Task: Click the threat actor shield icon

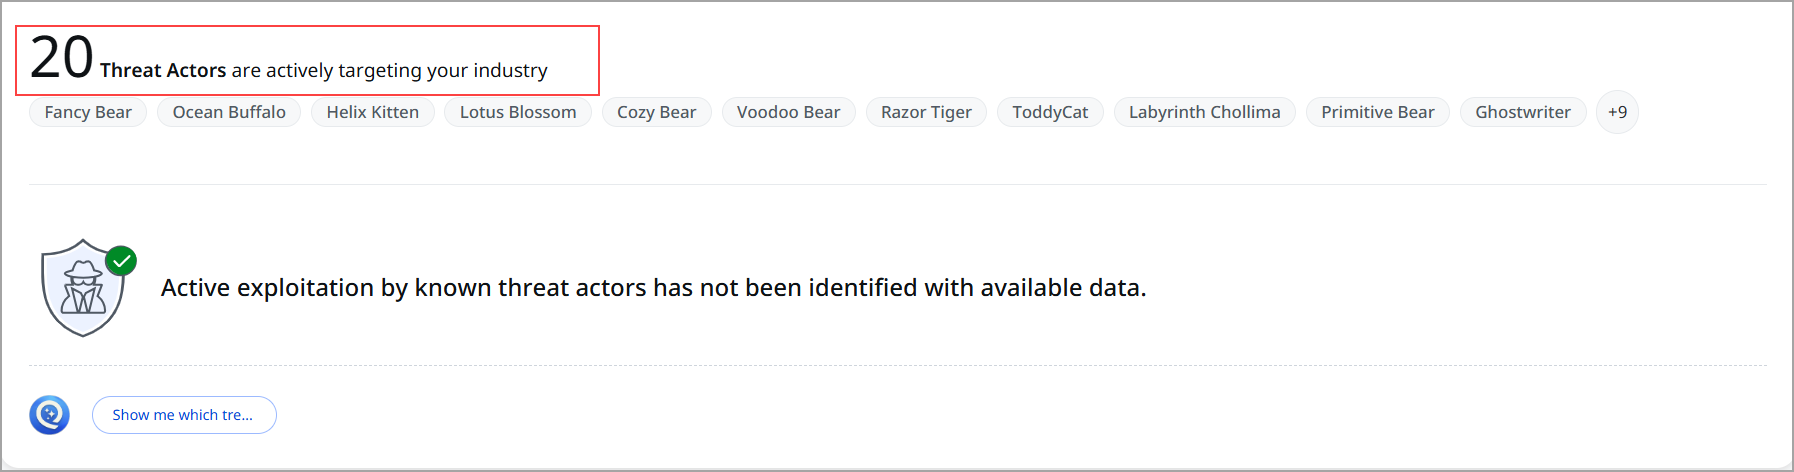Action: pyautogui.click(x=82, y=290)
